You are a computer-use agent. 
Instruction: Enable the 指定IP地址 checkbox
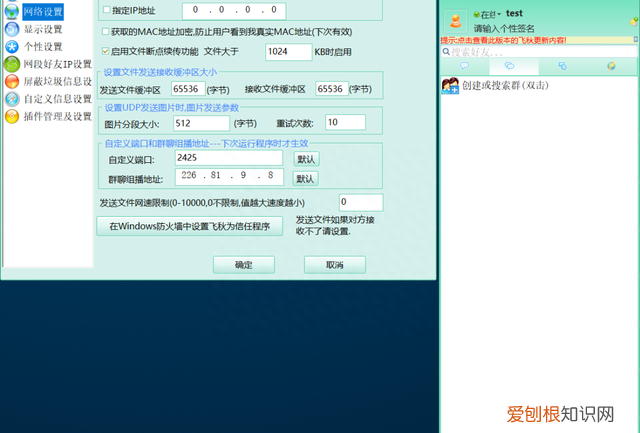107,10
